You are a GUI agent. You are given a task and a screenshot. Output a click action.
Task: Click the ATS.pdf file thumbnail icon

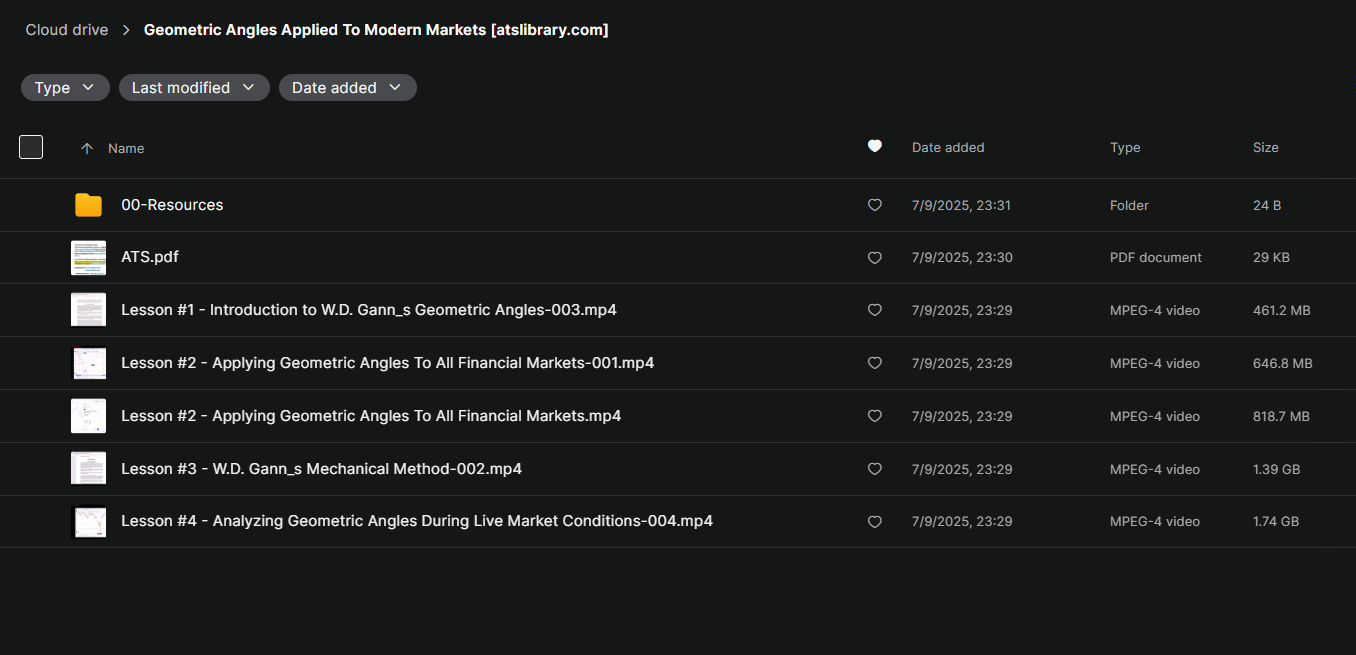[88, 257]
